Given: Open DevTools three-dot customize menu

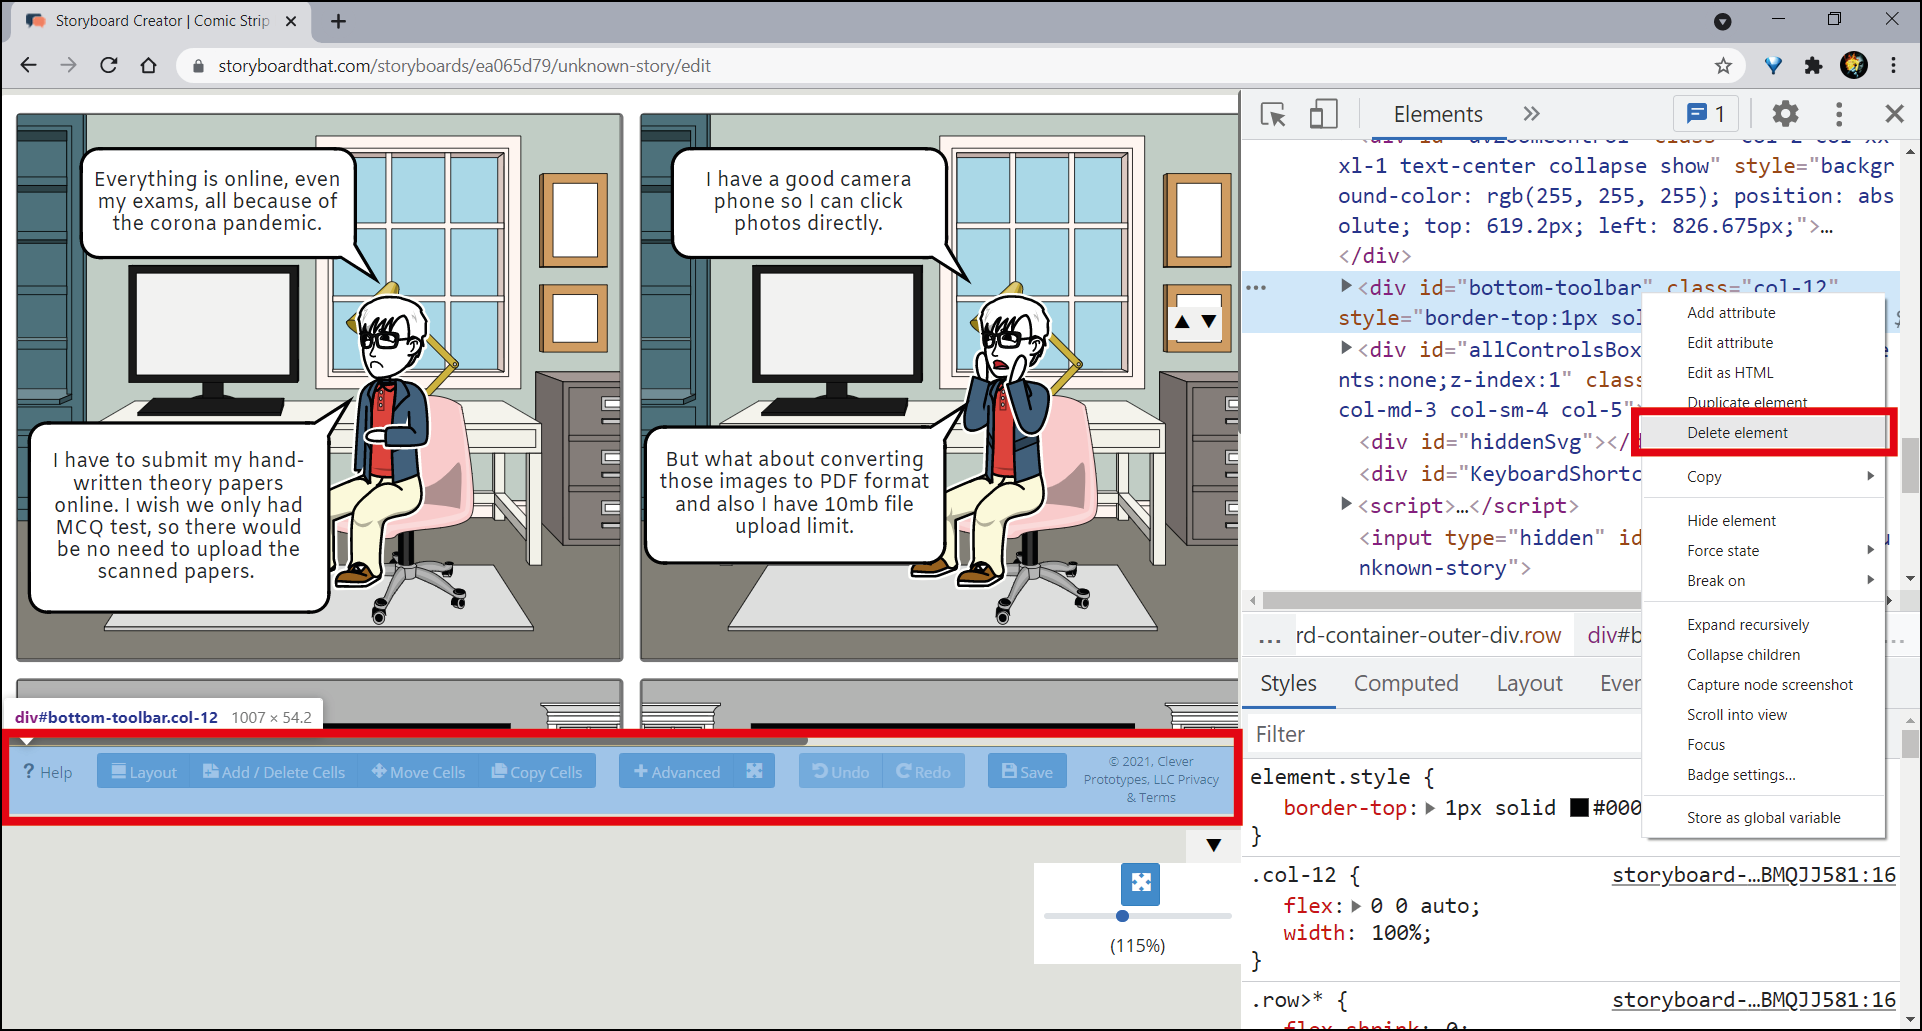Looking at the screenshot, I should [x=1839, y=114].
